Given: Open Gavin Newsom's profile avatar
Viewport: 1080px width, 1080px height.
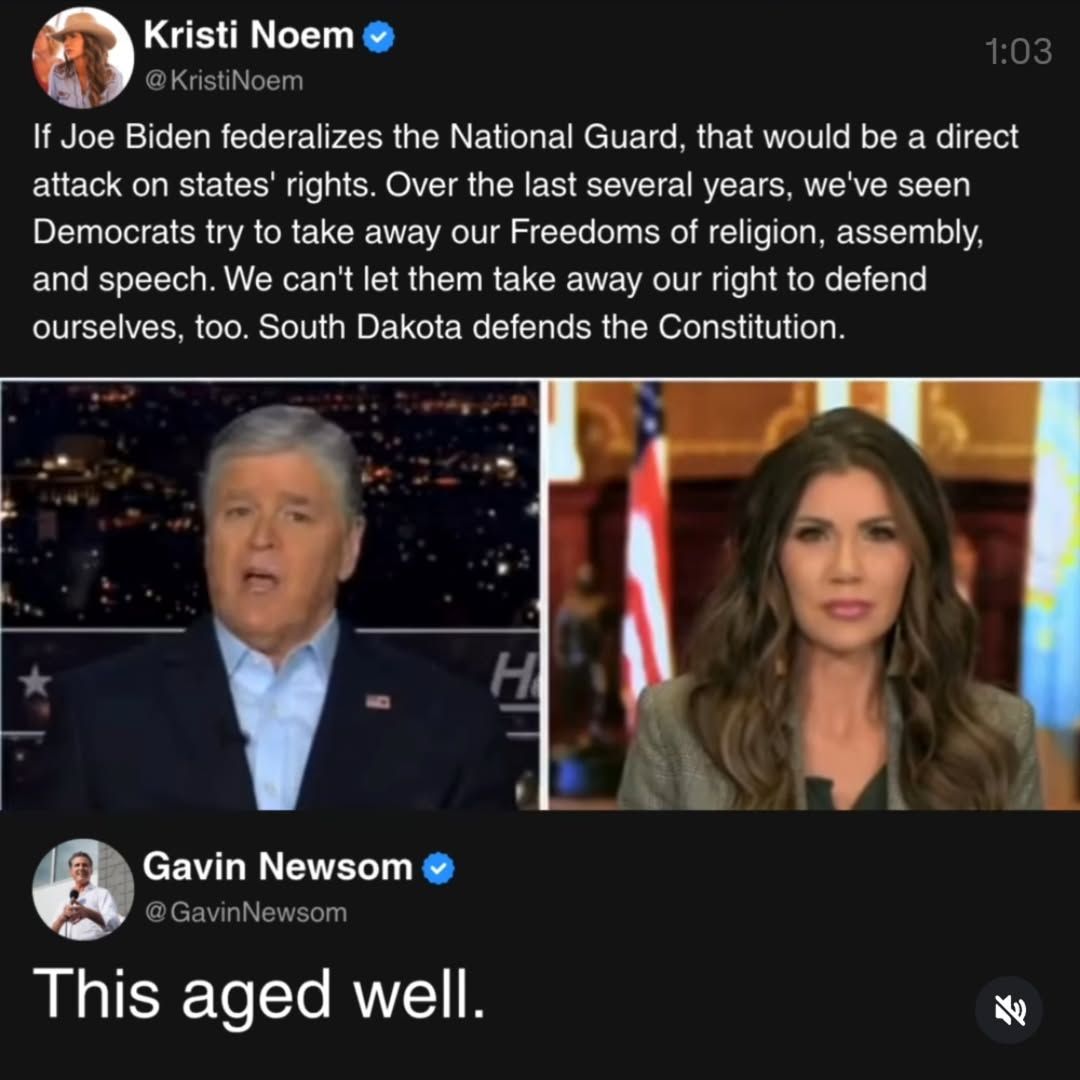Looking at the screenshot, I should [x=83, y=889].
